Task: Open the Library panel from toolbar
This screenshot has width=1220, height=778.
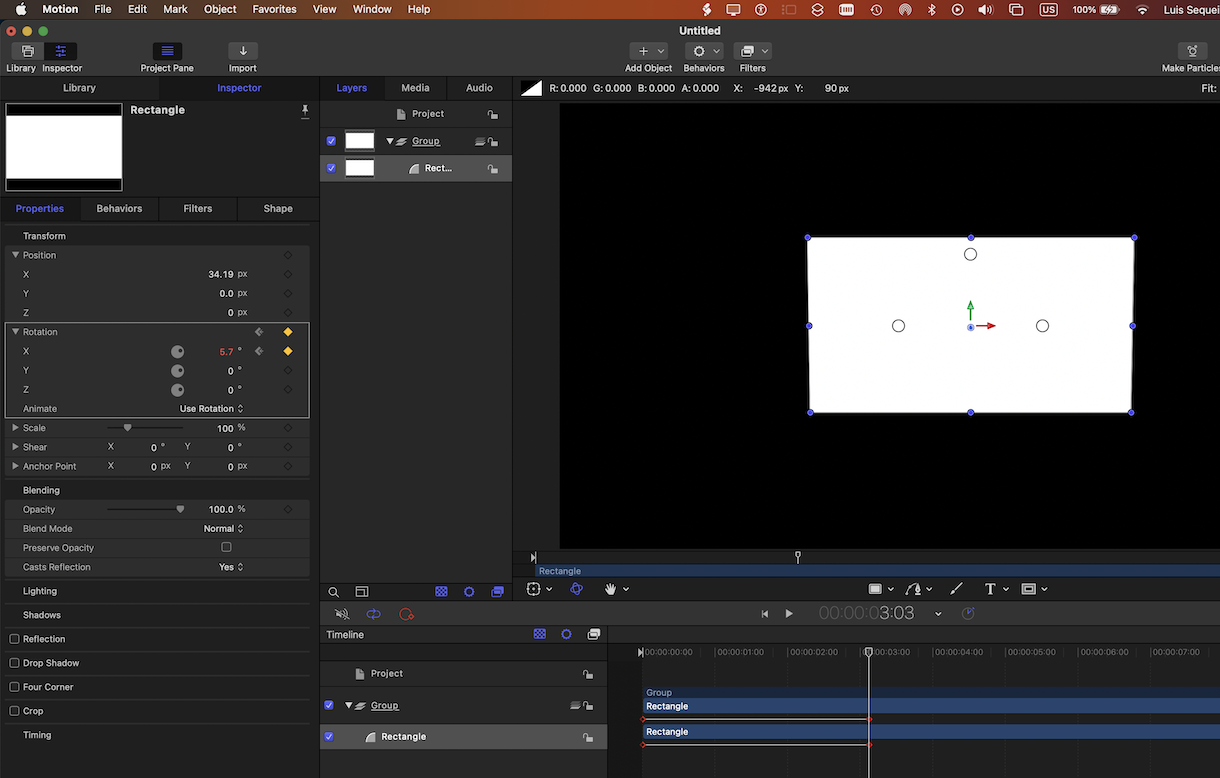Action: click(x=27, y=51)
